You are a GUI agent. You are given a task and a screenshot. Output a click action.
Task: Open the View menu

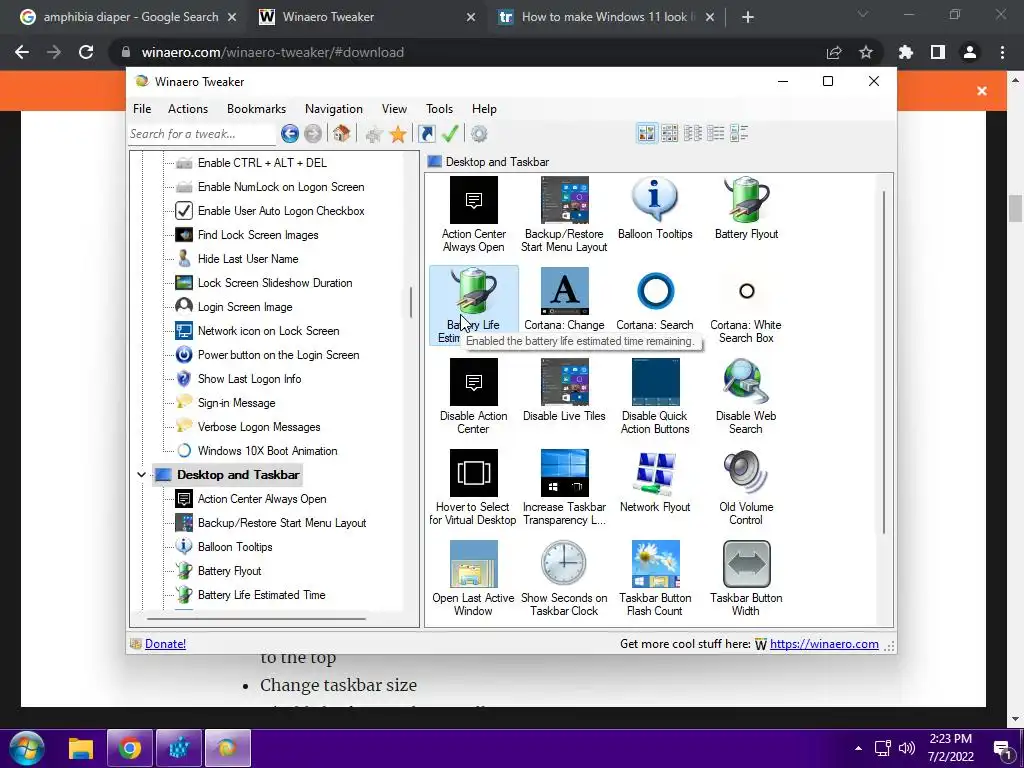[x=394, y=109]
